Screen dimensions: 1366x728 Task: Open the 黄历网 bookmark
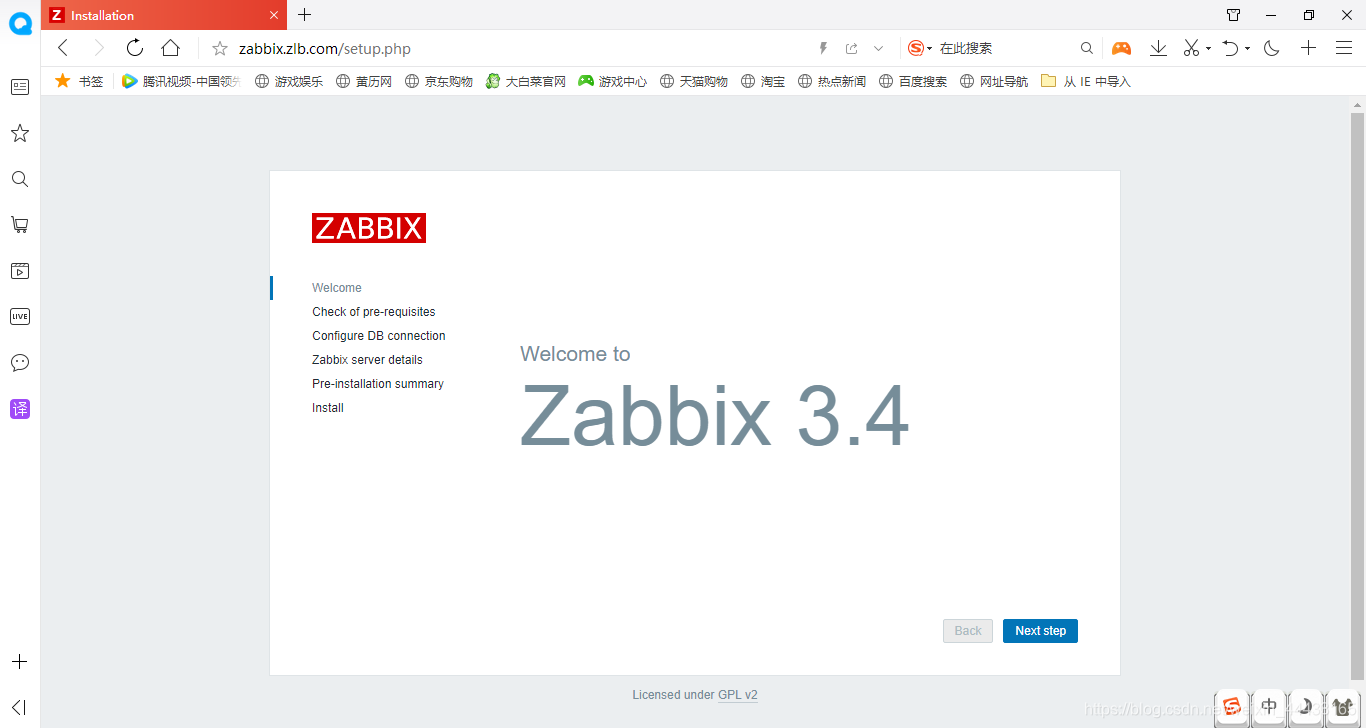click(x=364, y=81)
